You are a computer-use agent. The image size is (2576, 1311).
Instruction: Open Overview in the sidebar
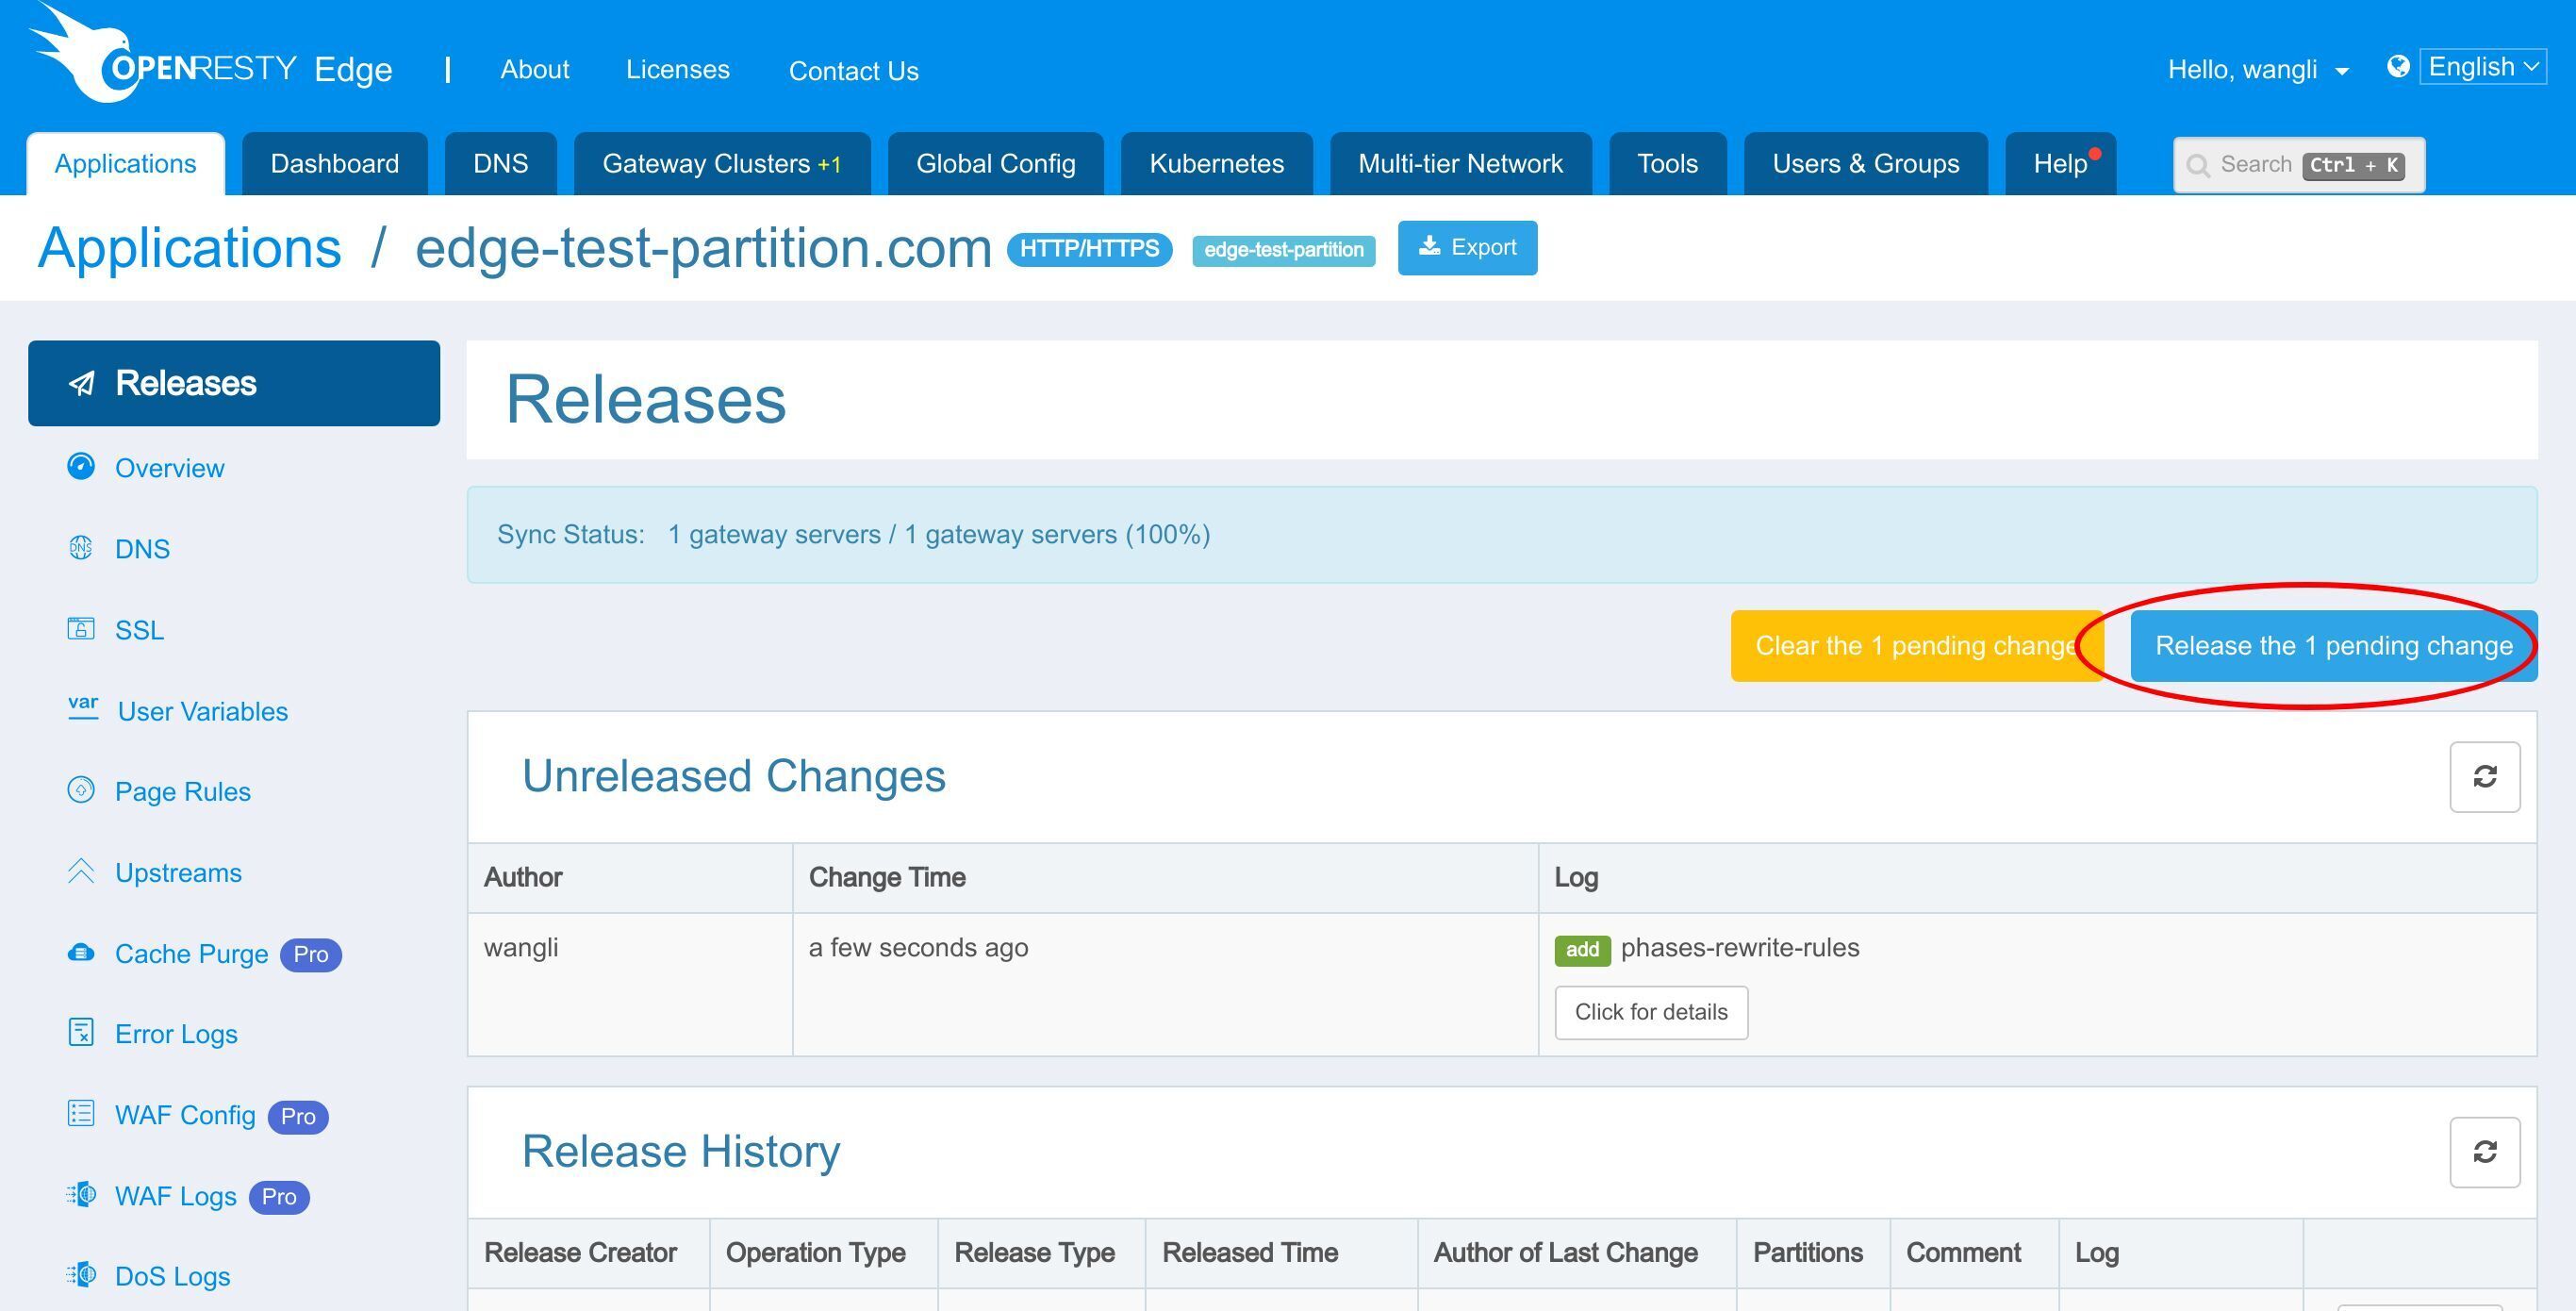tap(170, 468)
